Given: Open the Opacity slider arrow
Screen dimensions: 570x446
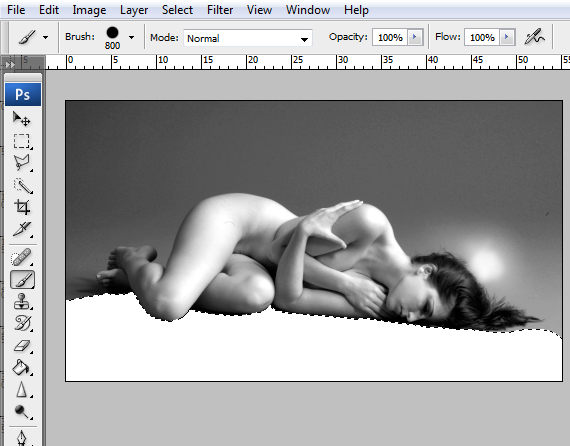Looking at the screenshot, I should pos(415,37).
